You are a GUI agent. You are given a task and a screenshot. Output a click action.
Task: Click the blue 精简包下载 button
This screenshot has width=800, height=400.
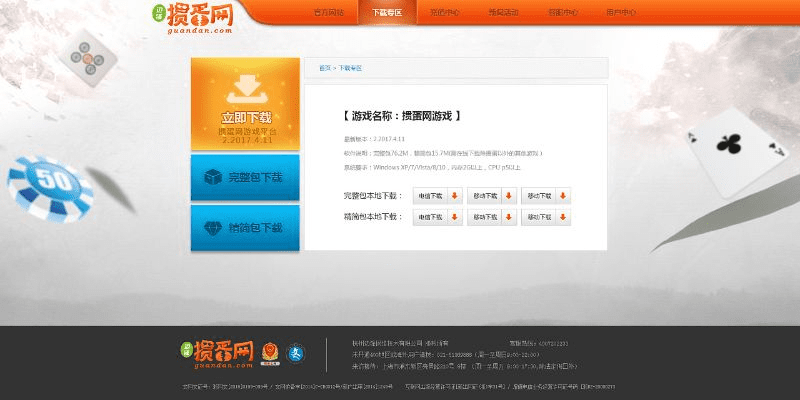[x=245, y=228]
